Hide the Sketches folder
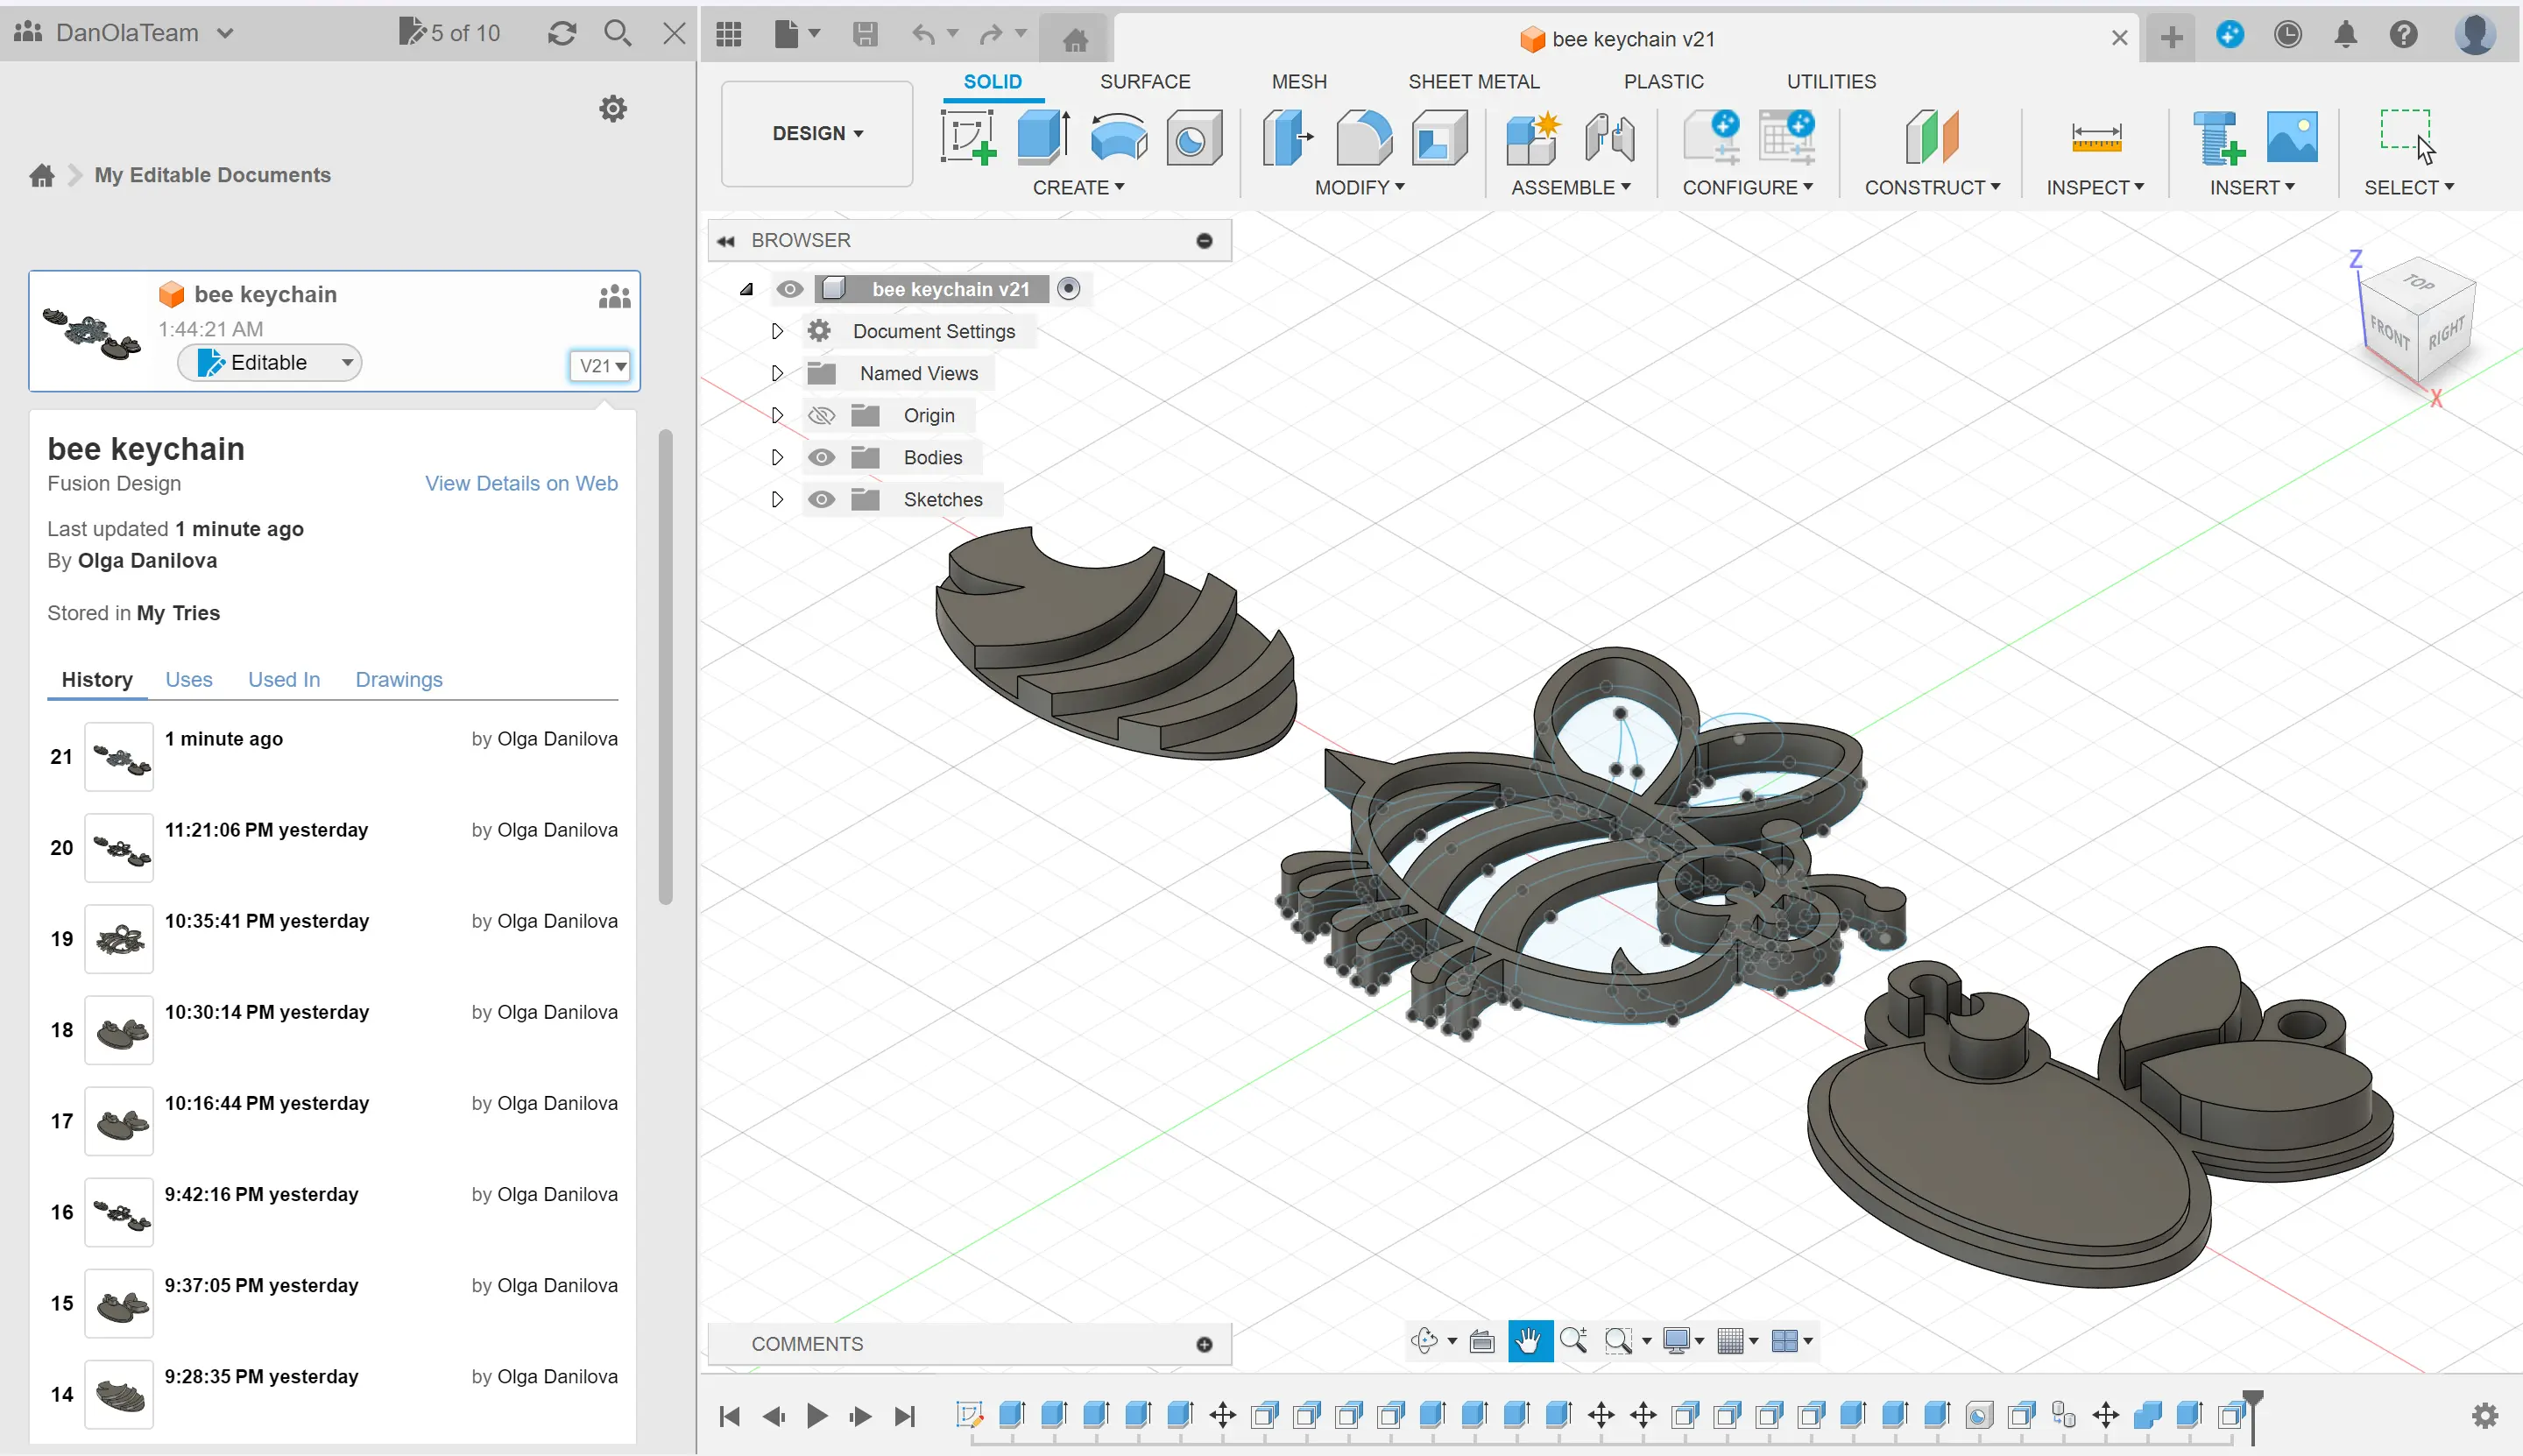The image size is (2523, 1456). point(821,499)
